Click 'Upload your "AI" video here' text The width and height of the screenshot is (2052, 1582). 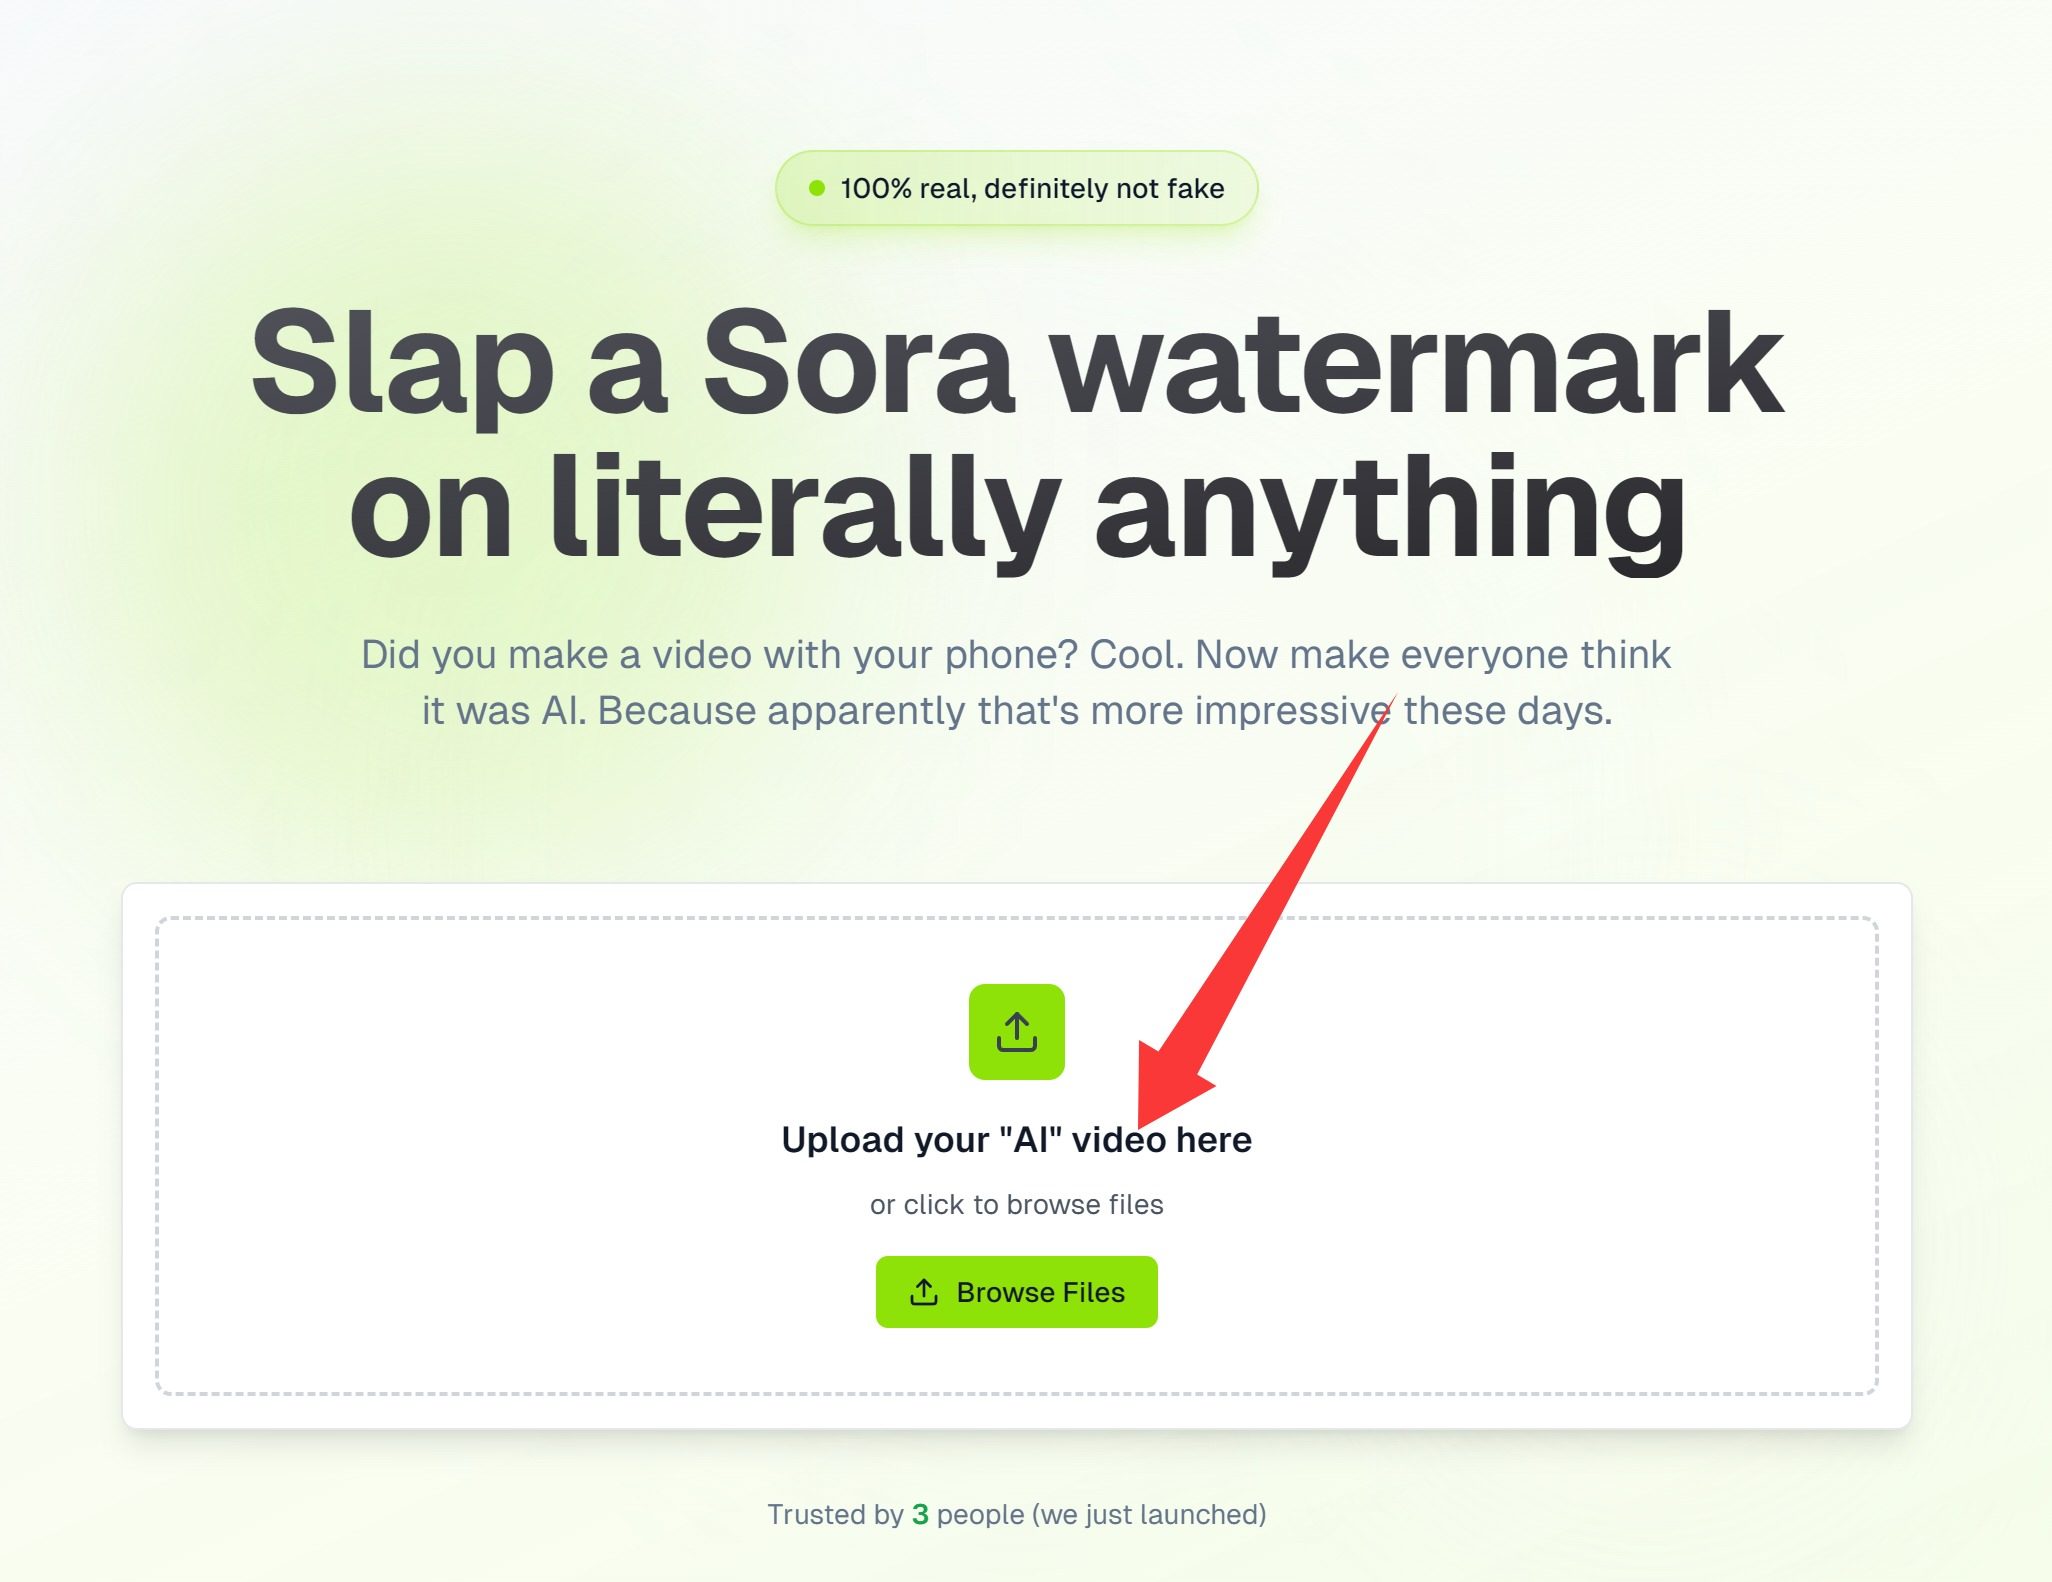coord(1016,1140)
